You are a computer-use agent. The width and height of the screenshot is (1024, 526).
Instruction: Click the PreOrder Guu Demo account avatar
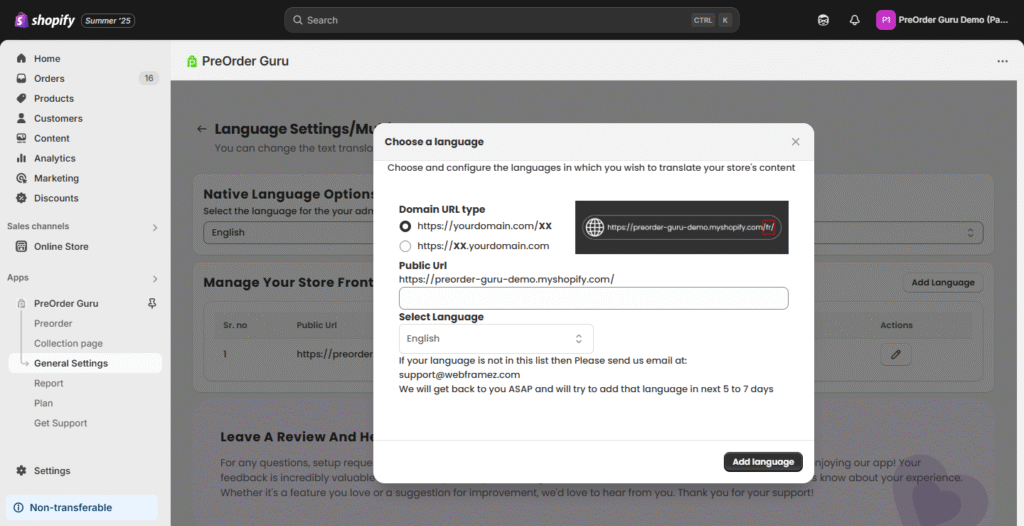(886, 20)
